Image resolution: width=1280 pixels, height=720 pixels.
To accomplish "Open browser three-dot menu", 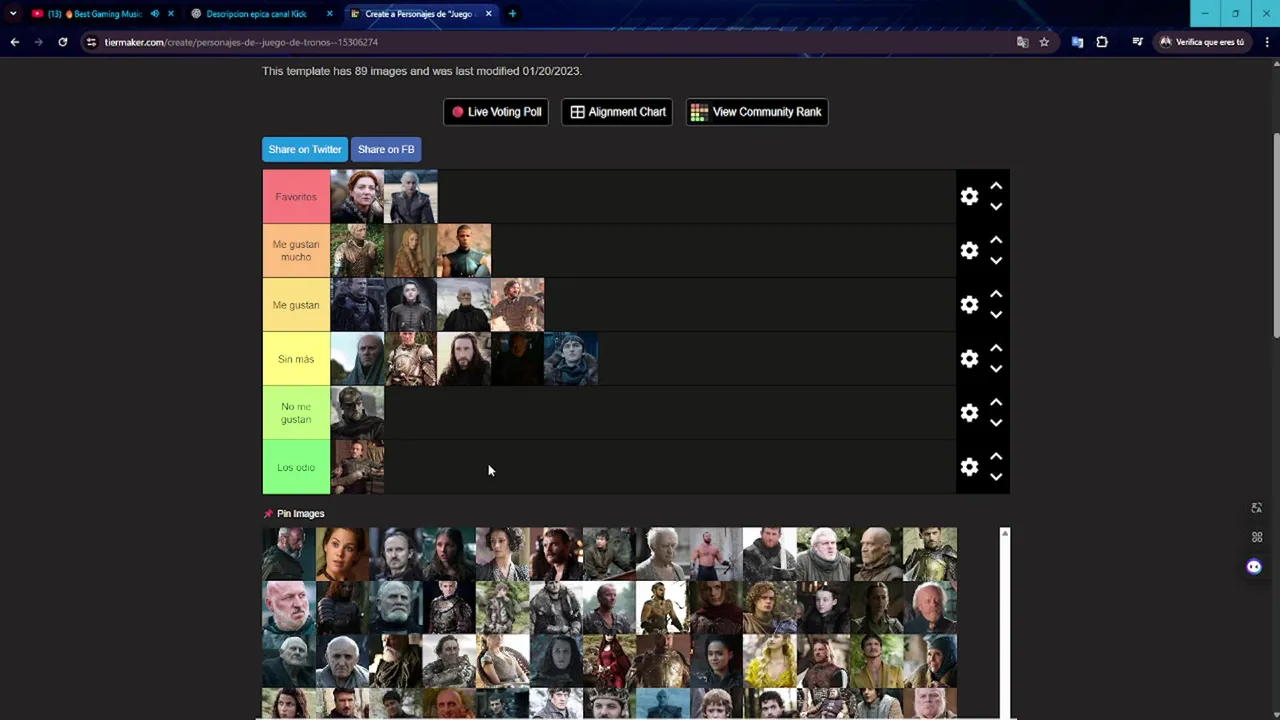I will click(1267, 42).
